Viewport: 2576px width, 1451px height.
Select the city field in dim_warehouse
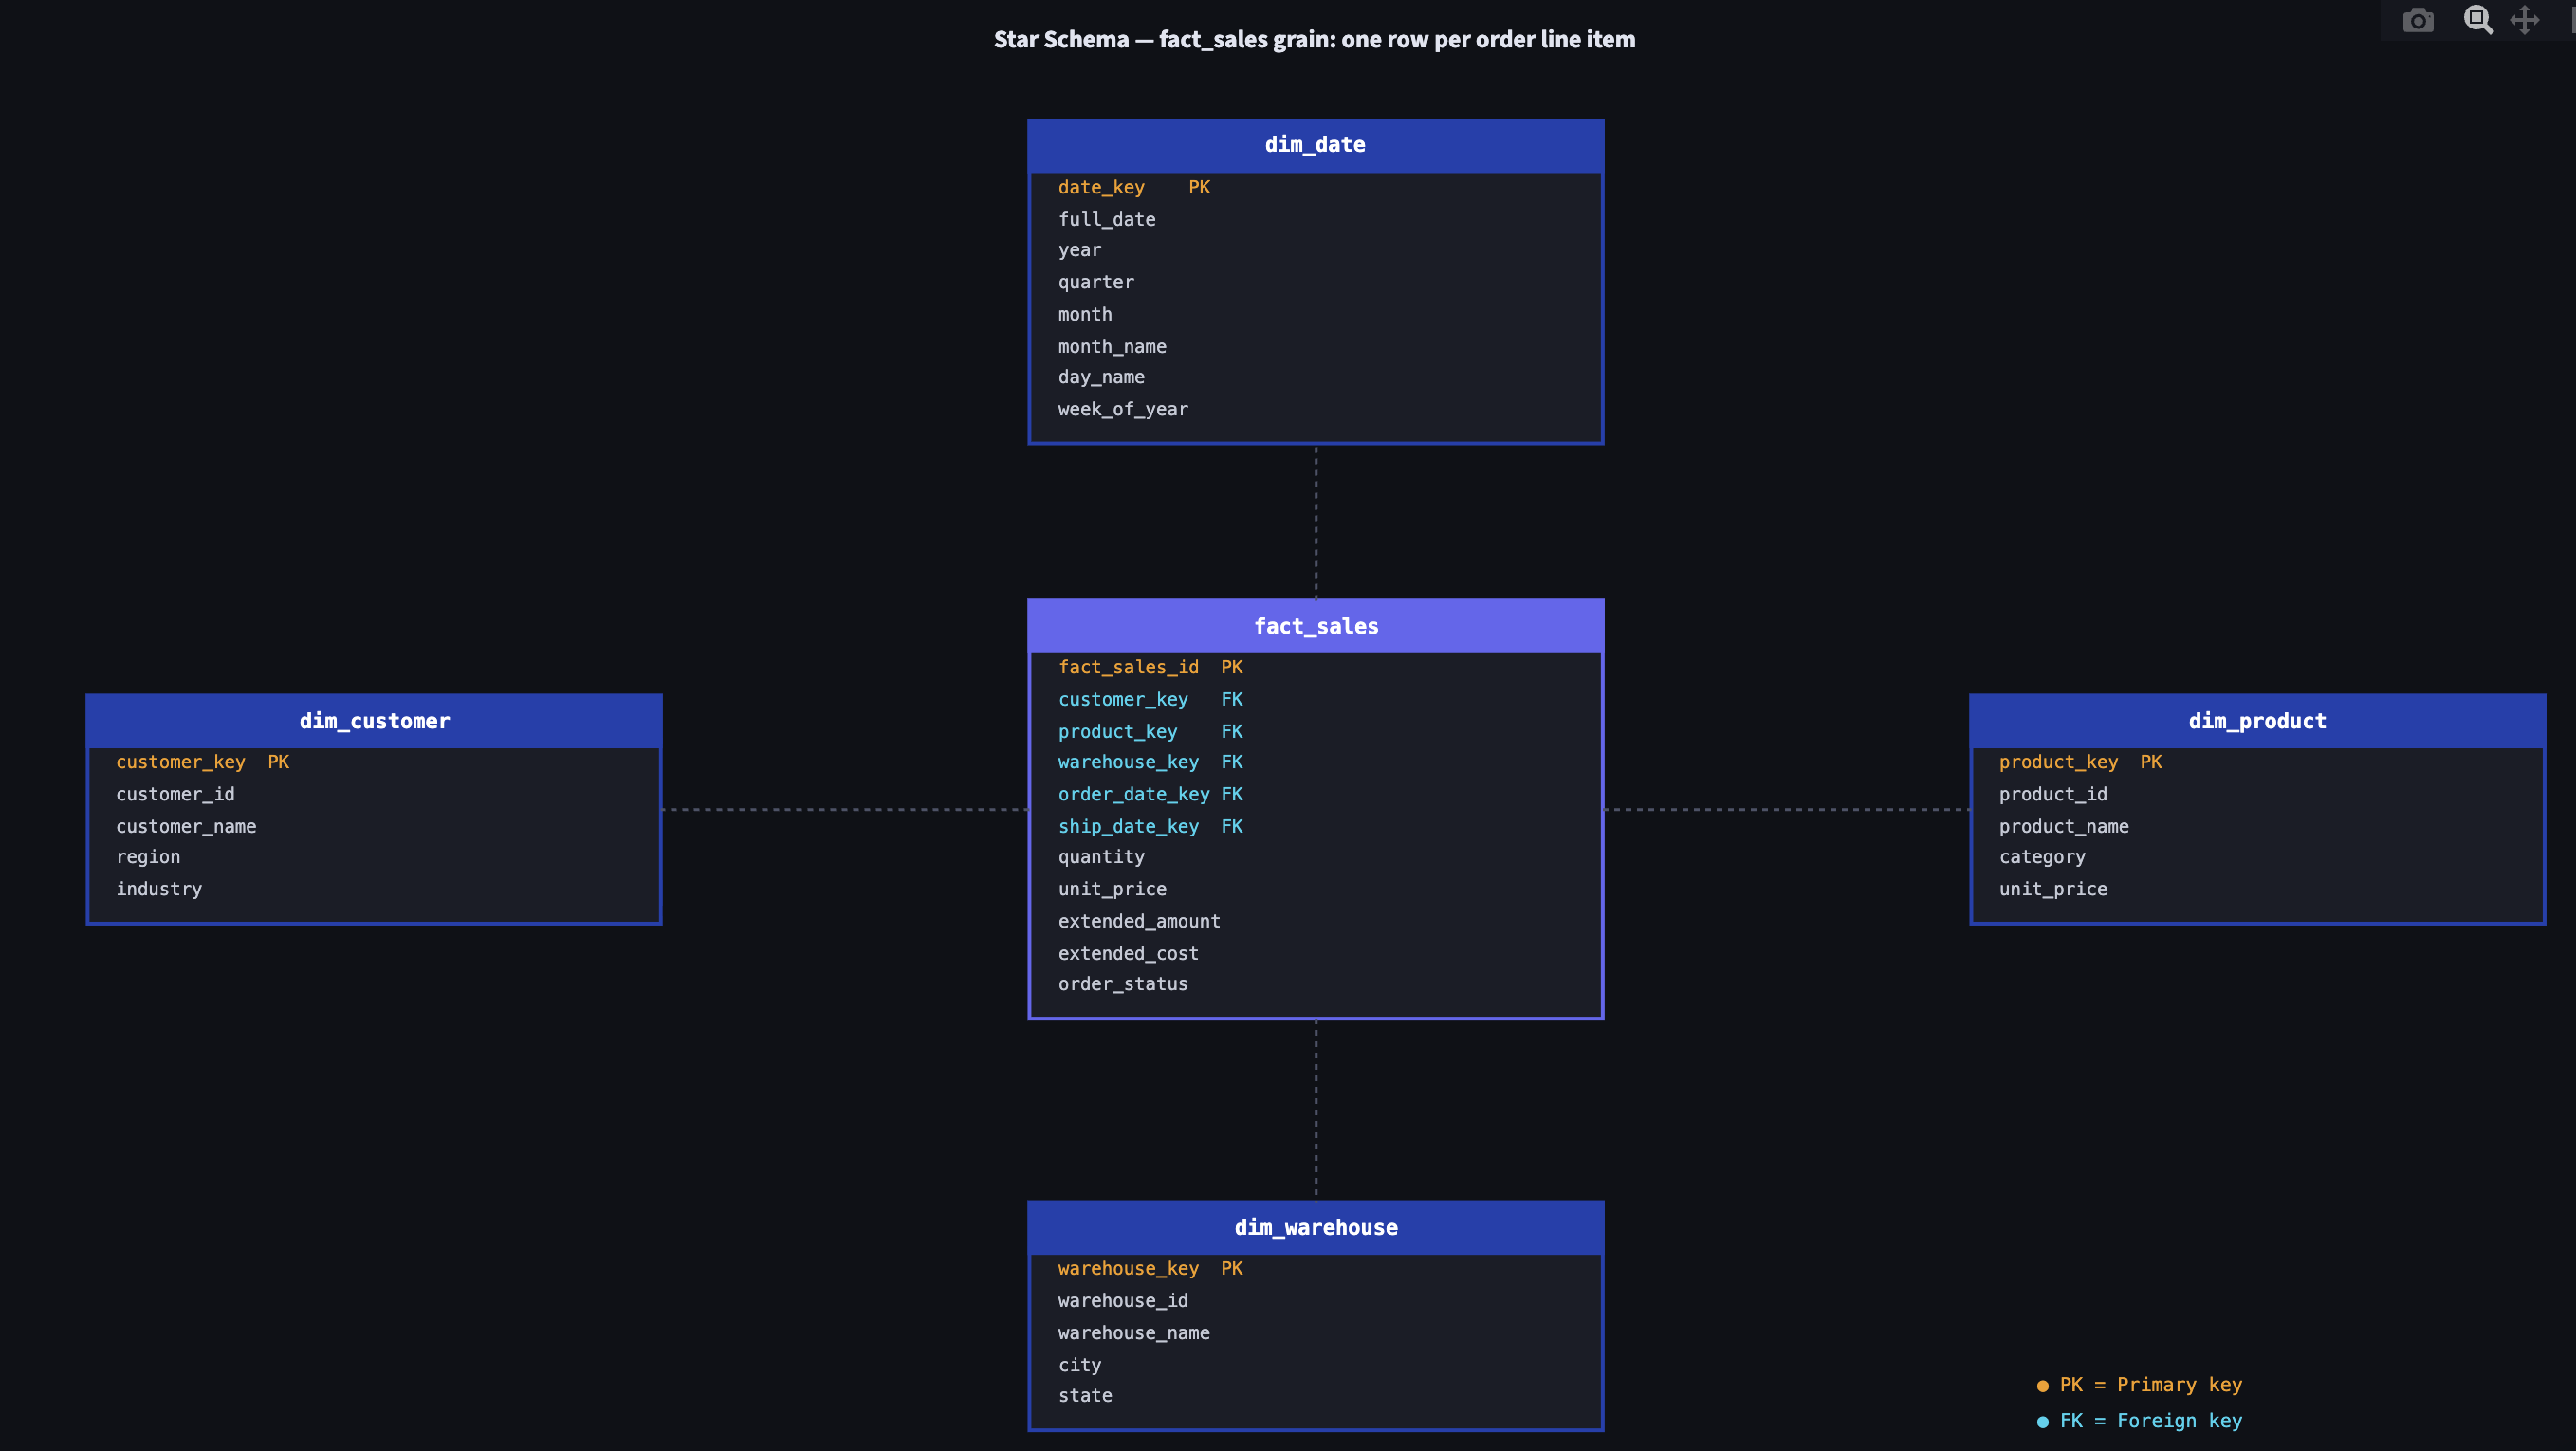point(1079,1365)
